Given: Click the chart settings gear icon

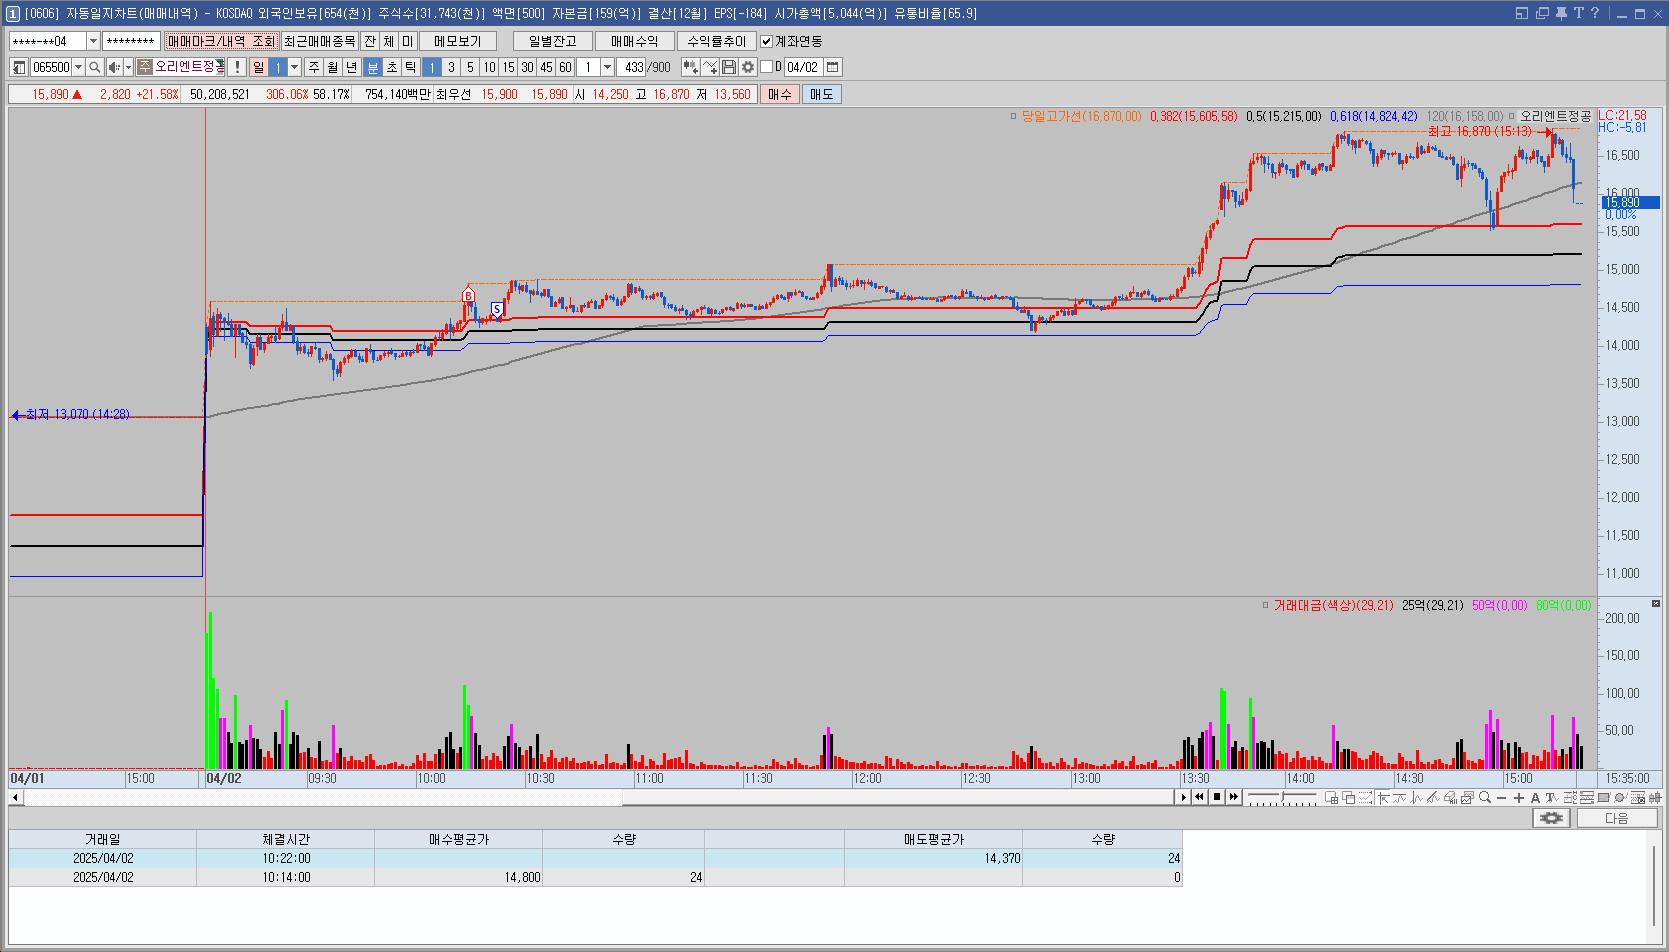Looking at the screenshot, I should click(x=748, y=67).
